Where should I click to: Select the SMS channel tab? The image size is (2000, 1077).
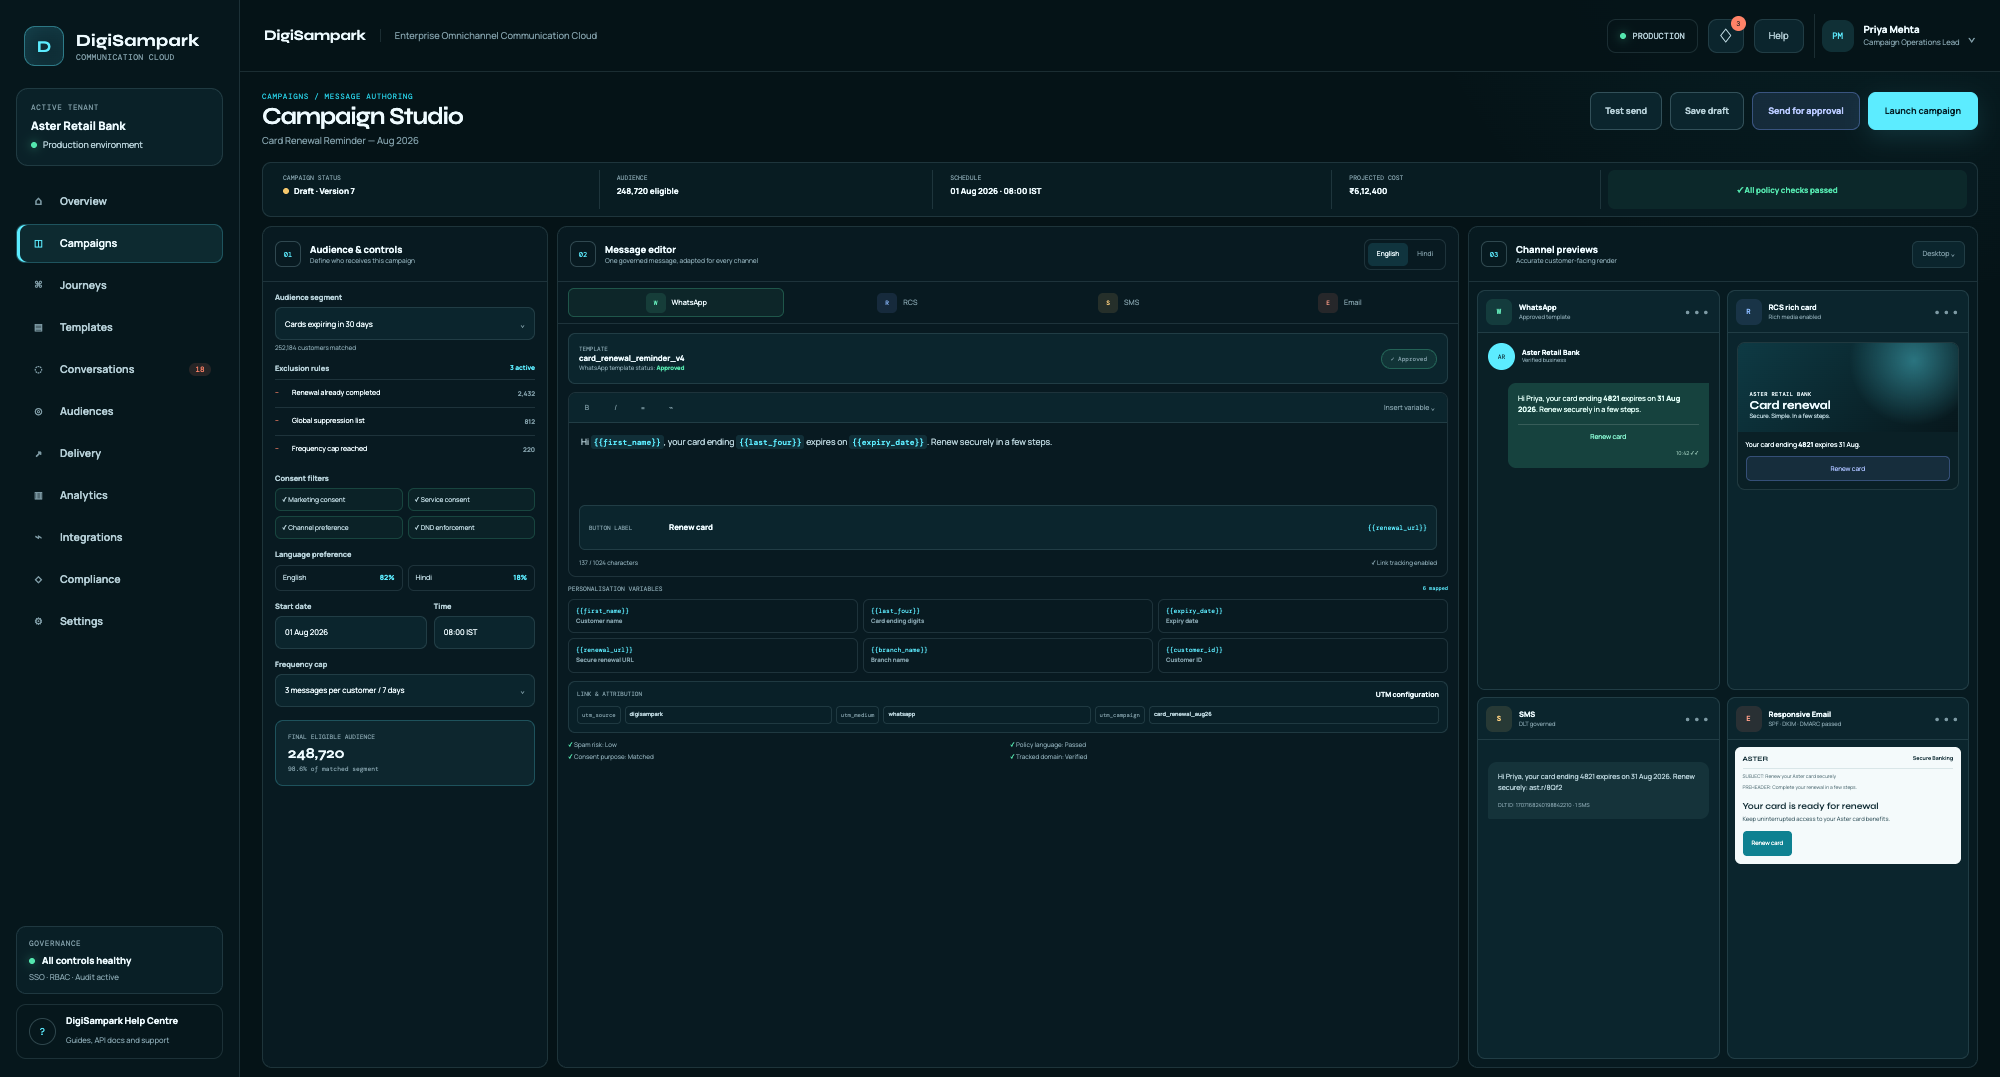coord(1118,303)
